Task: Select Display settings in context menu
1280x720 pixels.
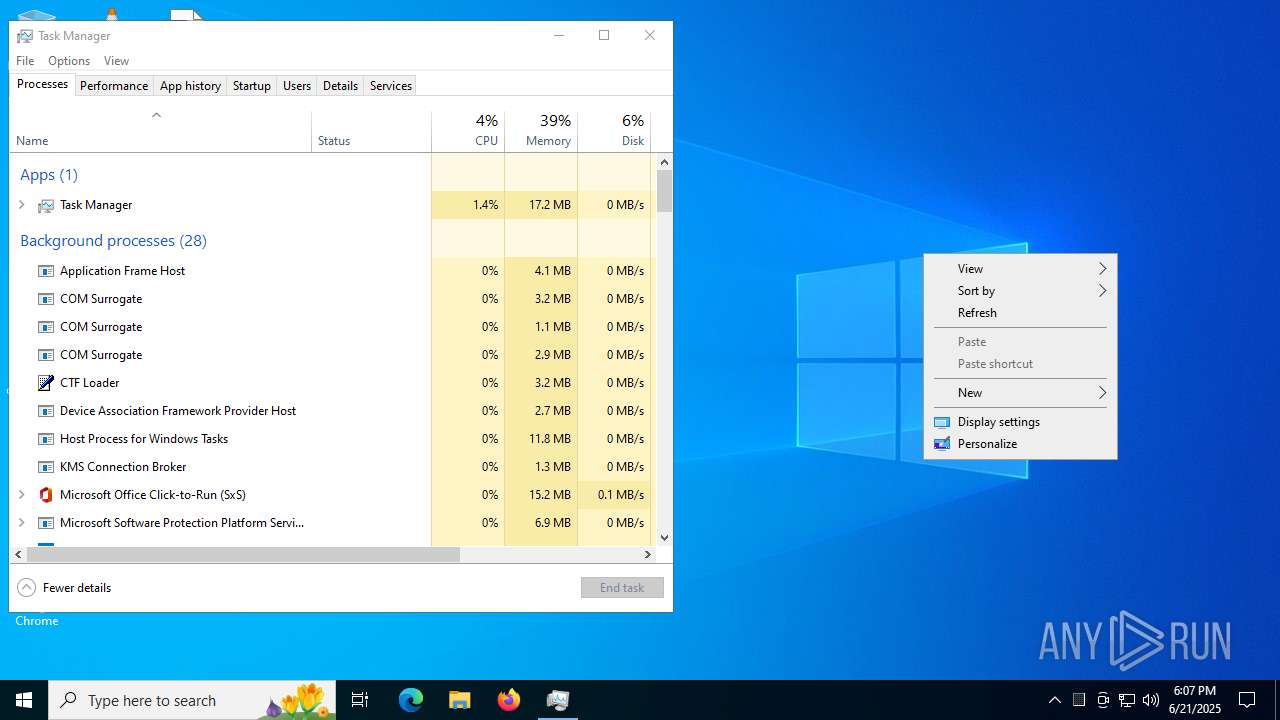Action: [x=1020, y=422]
